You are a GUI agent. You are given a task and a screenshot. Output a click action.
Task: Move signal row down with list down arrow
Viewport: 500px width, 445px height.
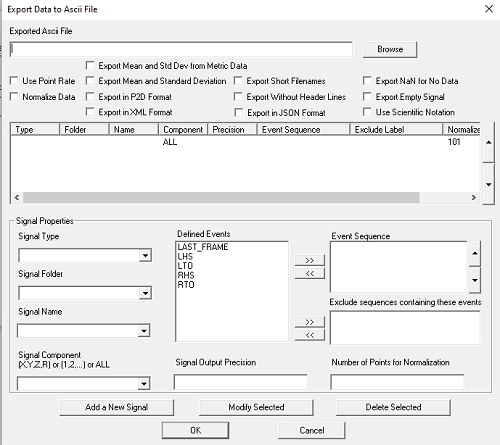pyautogui.click(x=489, y=184)
